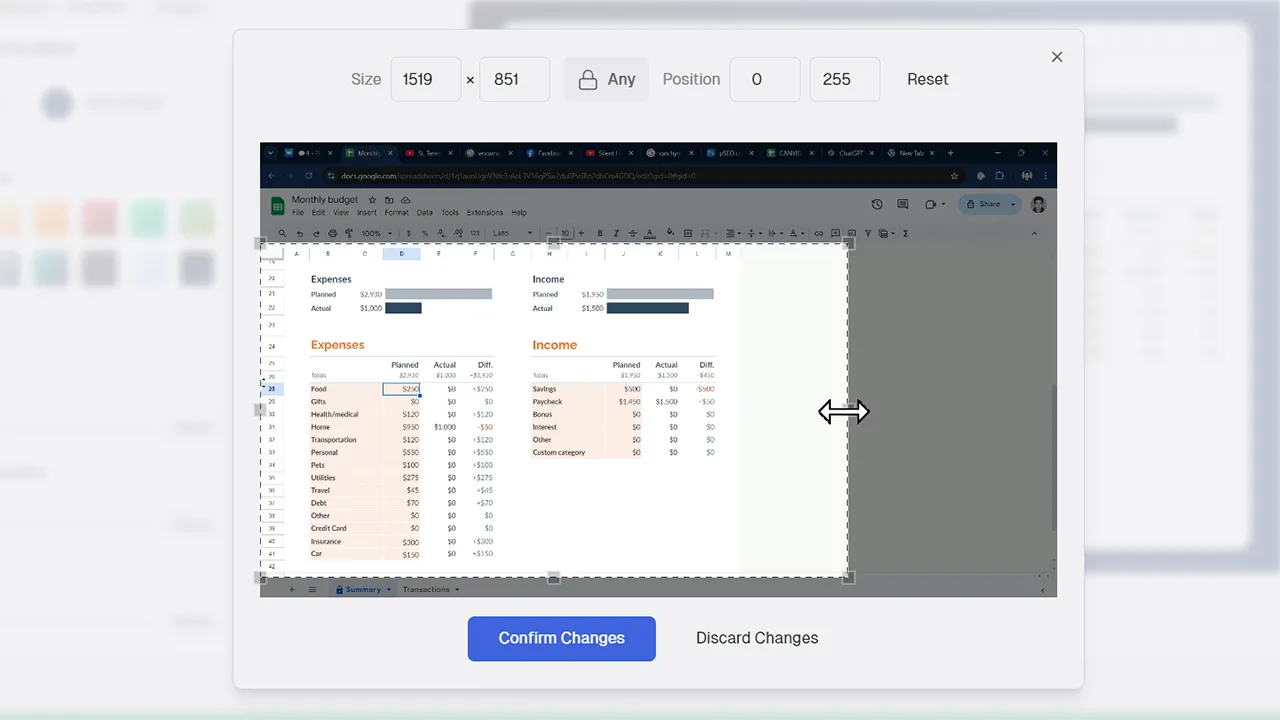1280x720 pixels.
Task: Select the Bold formatting icon
Action: [600, 233]
